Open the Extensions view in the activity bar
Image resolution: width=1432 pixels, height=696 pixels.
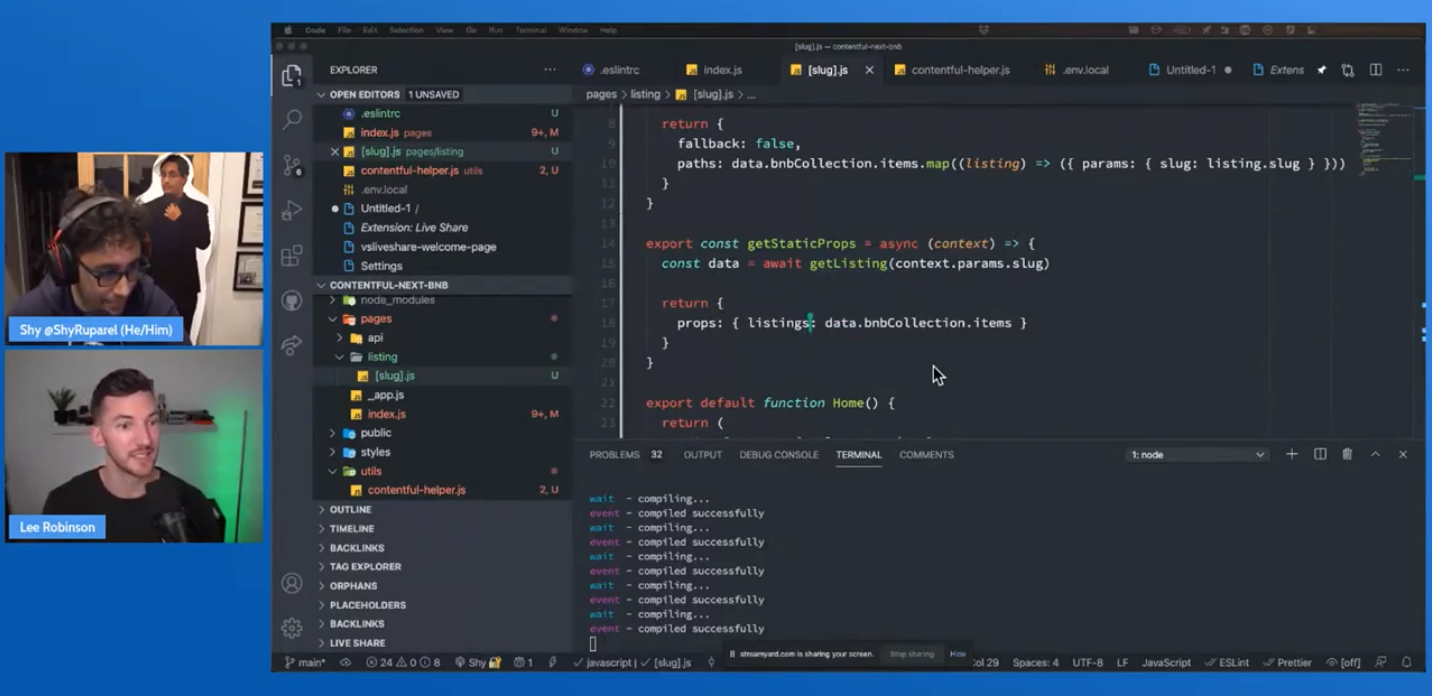pos(292,256)
